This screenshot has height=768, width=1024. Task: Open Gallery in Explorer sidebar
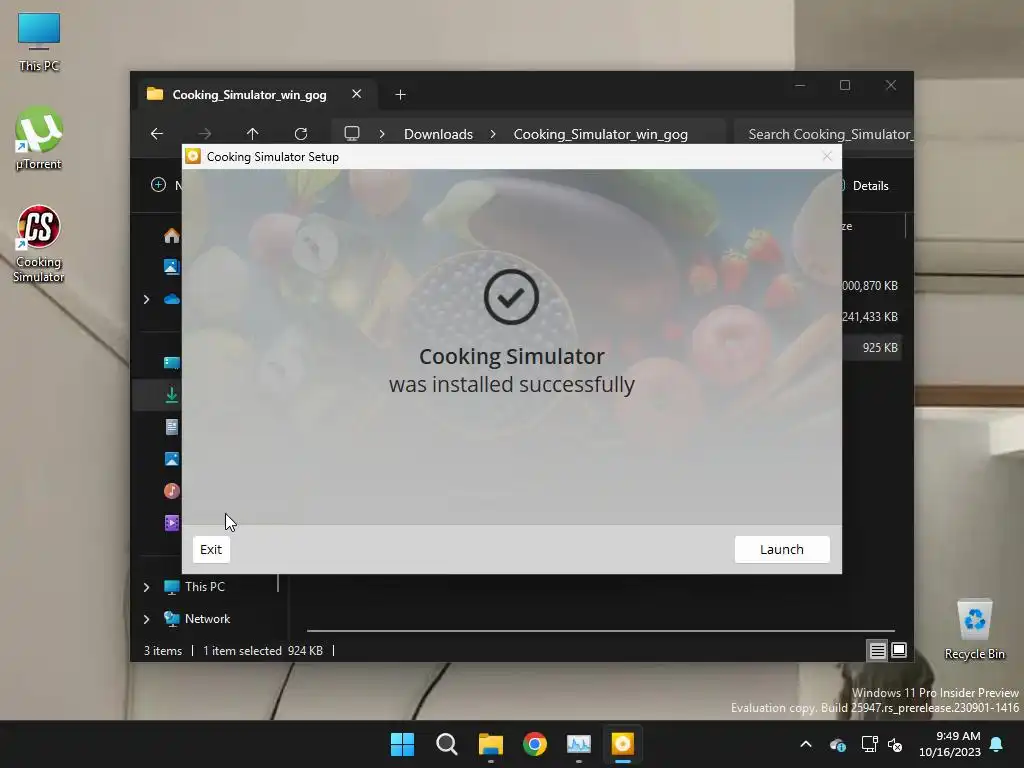tap(172, 266)
